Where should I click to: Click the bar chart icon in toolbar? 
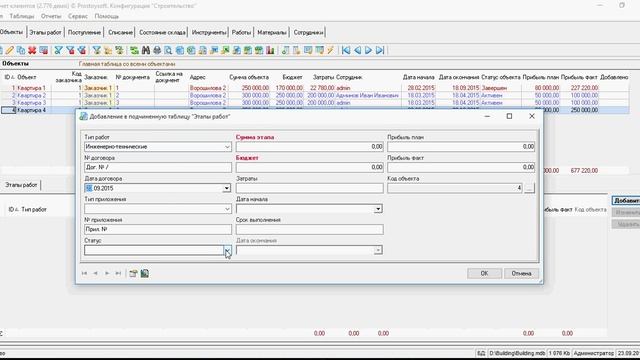point(270,50)
